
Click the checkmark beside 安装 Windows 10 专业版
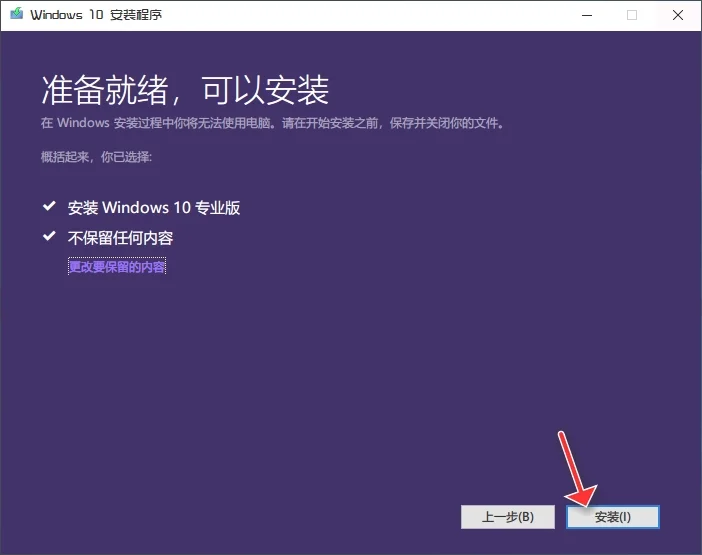[49, 206]
